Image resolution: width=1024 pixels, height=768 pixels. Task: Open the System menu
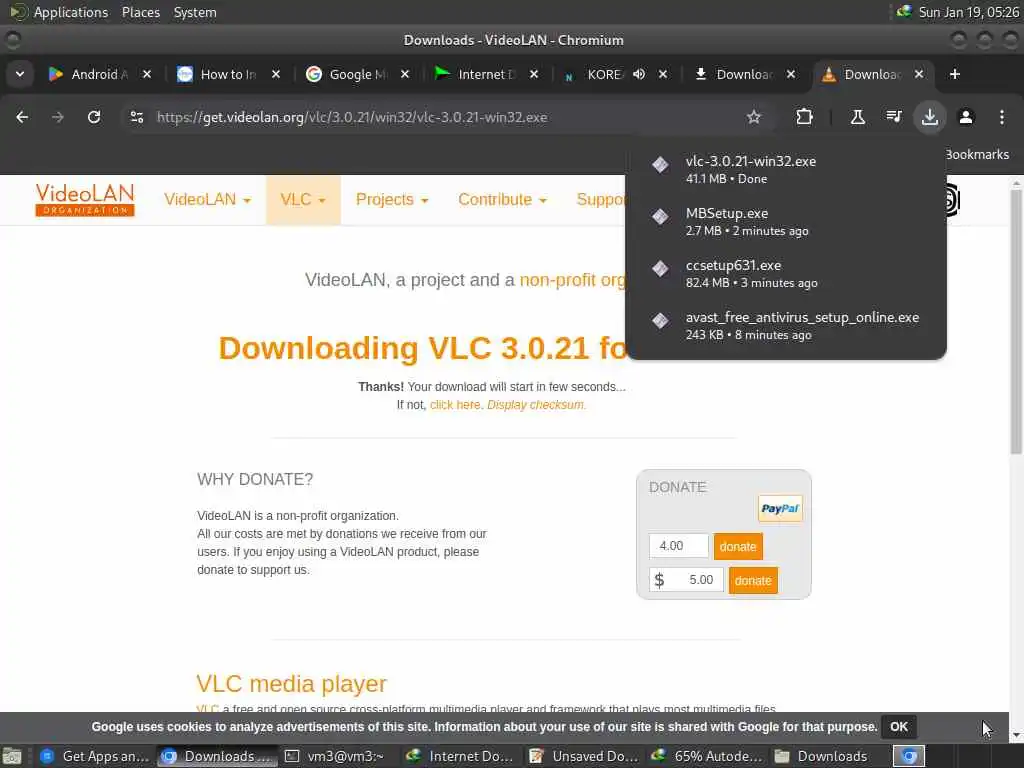pyautogui.click(x=195, y=12)
